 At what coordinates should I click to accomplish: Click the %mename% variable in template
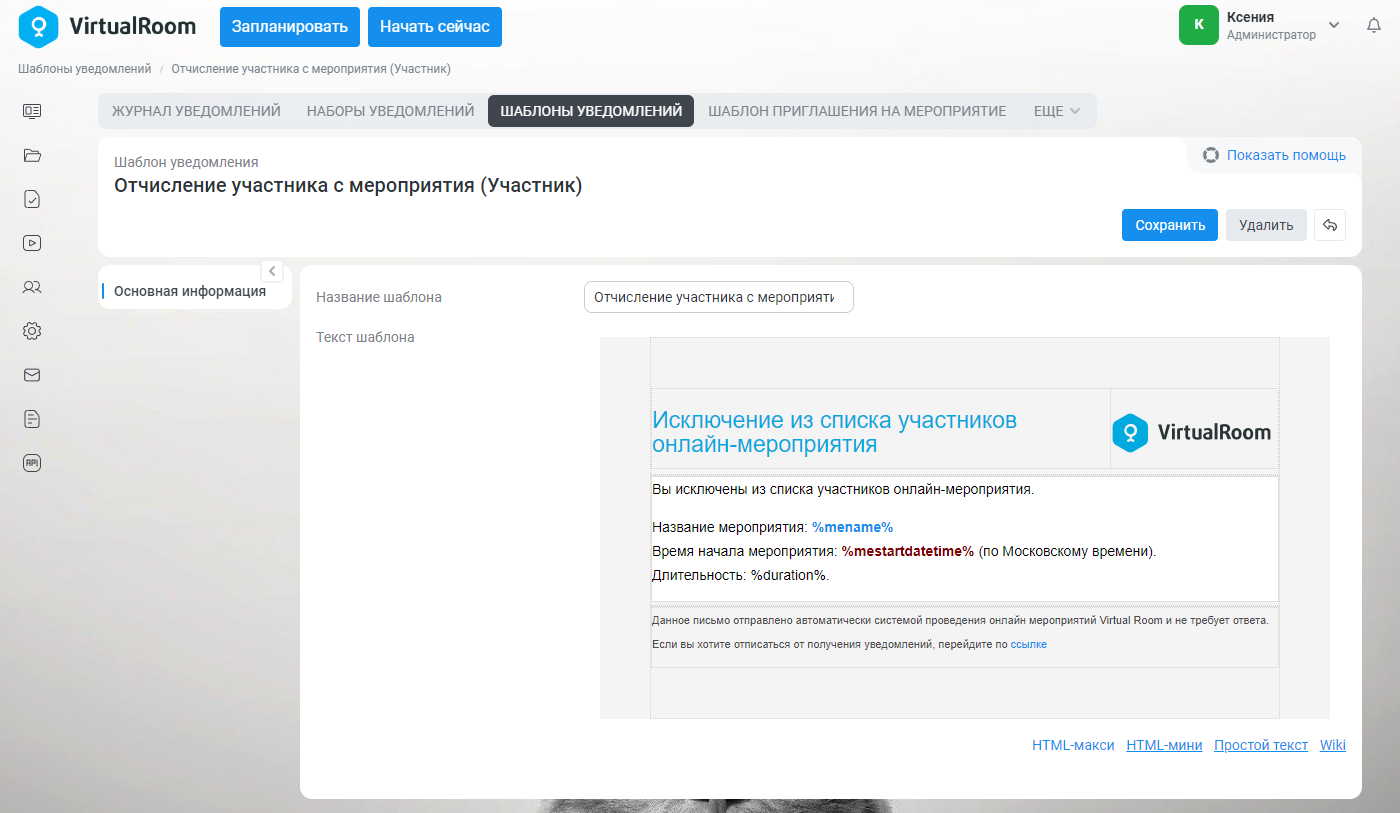tap(852, 527)
